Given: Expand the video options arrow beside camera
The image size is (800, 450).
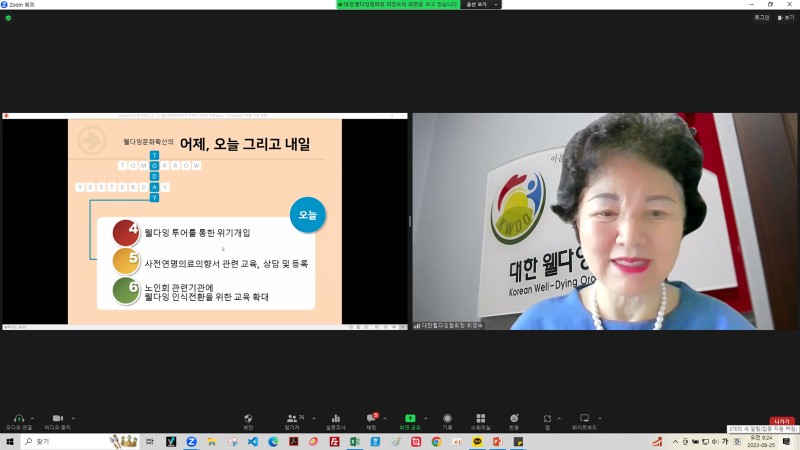Looking at the screenshot, I should [73, 417].
